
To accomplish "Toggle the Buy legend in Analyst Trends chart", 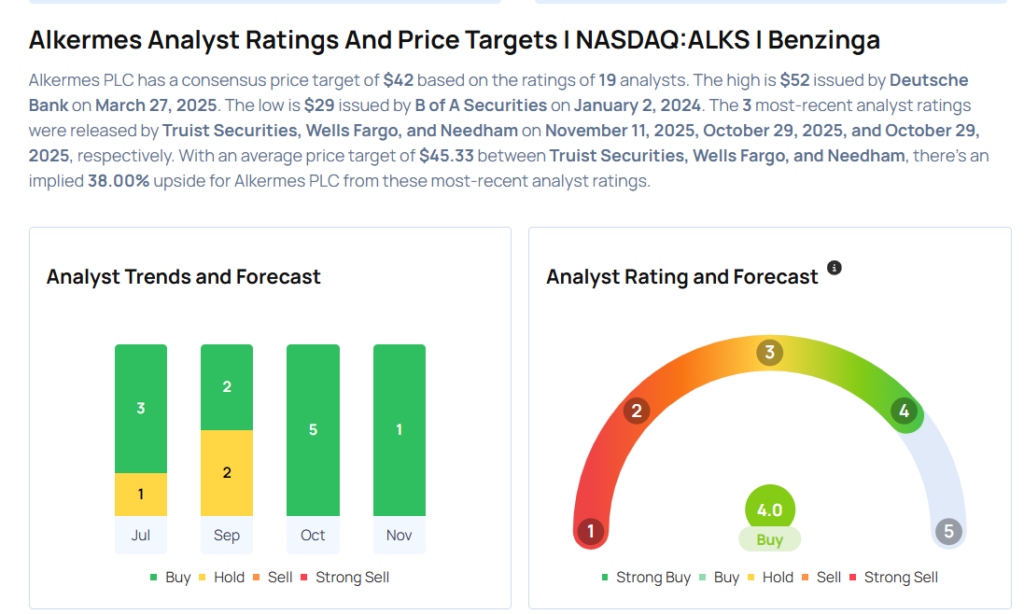I will pos(171,577).
